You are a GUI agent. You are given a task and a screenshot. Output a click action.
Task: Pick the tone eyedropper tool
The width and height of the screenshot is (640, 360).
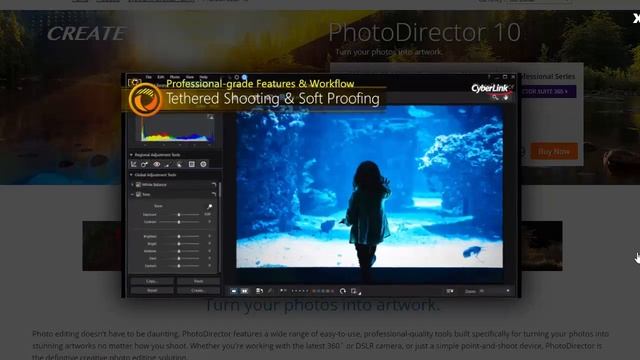tap(209, 207)
